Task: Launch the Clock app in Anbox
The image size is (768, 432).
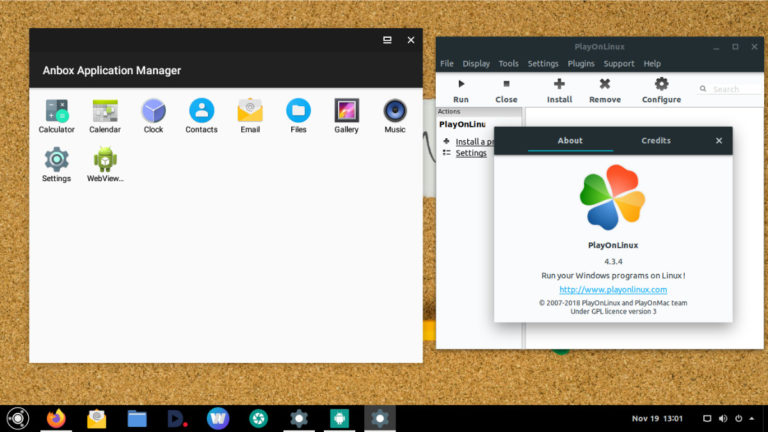Action: (153, 116)
